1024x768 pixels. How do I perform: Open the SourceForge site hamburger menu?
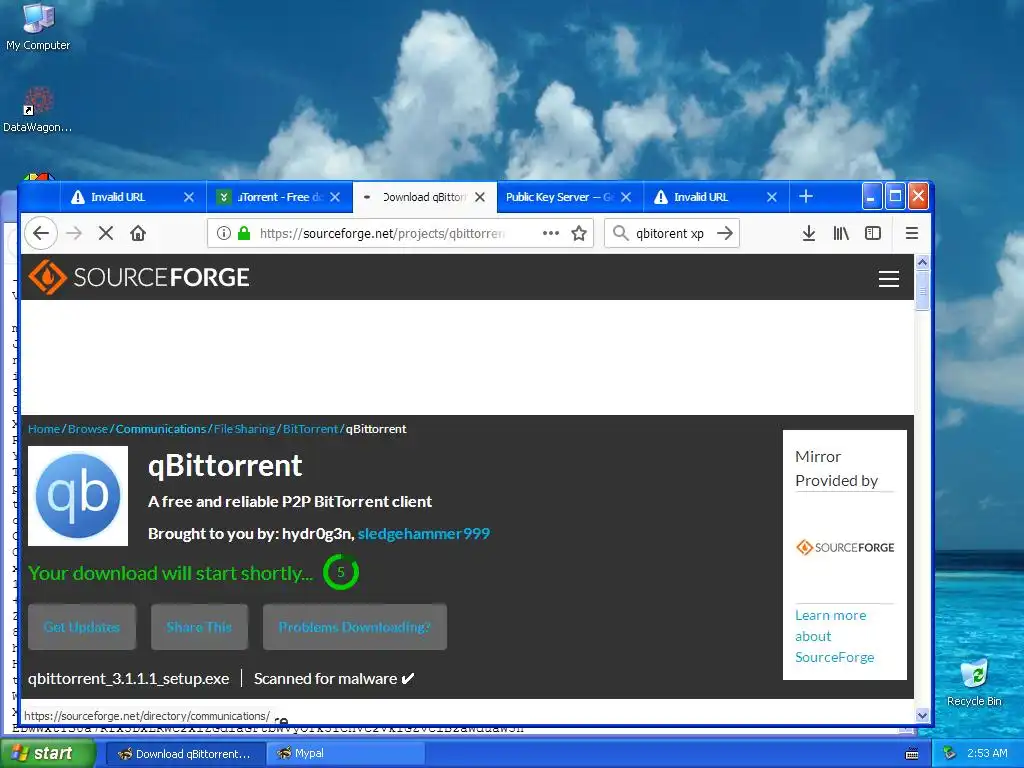point(889,279)
